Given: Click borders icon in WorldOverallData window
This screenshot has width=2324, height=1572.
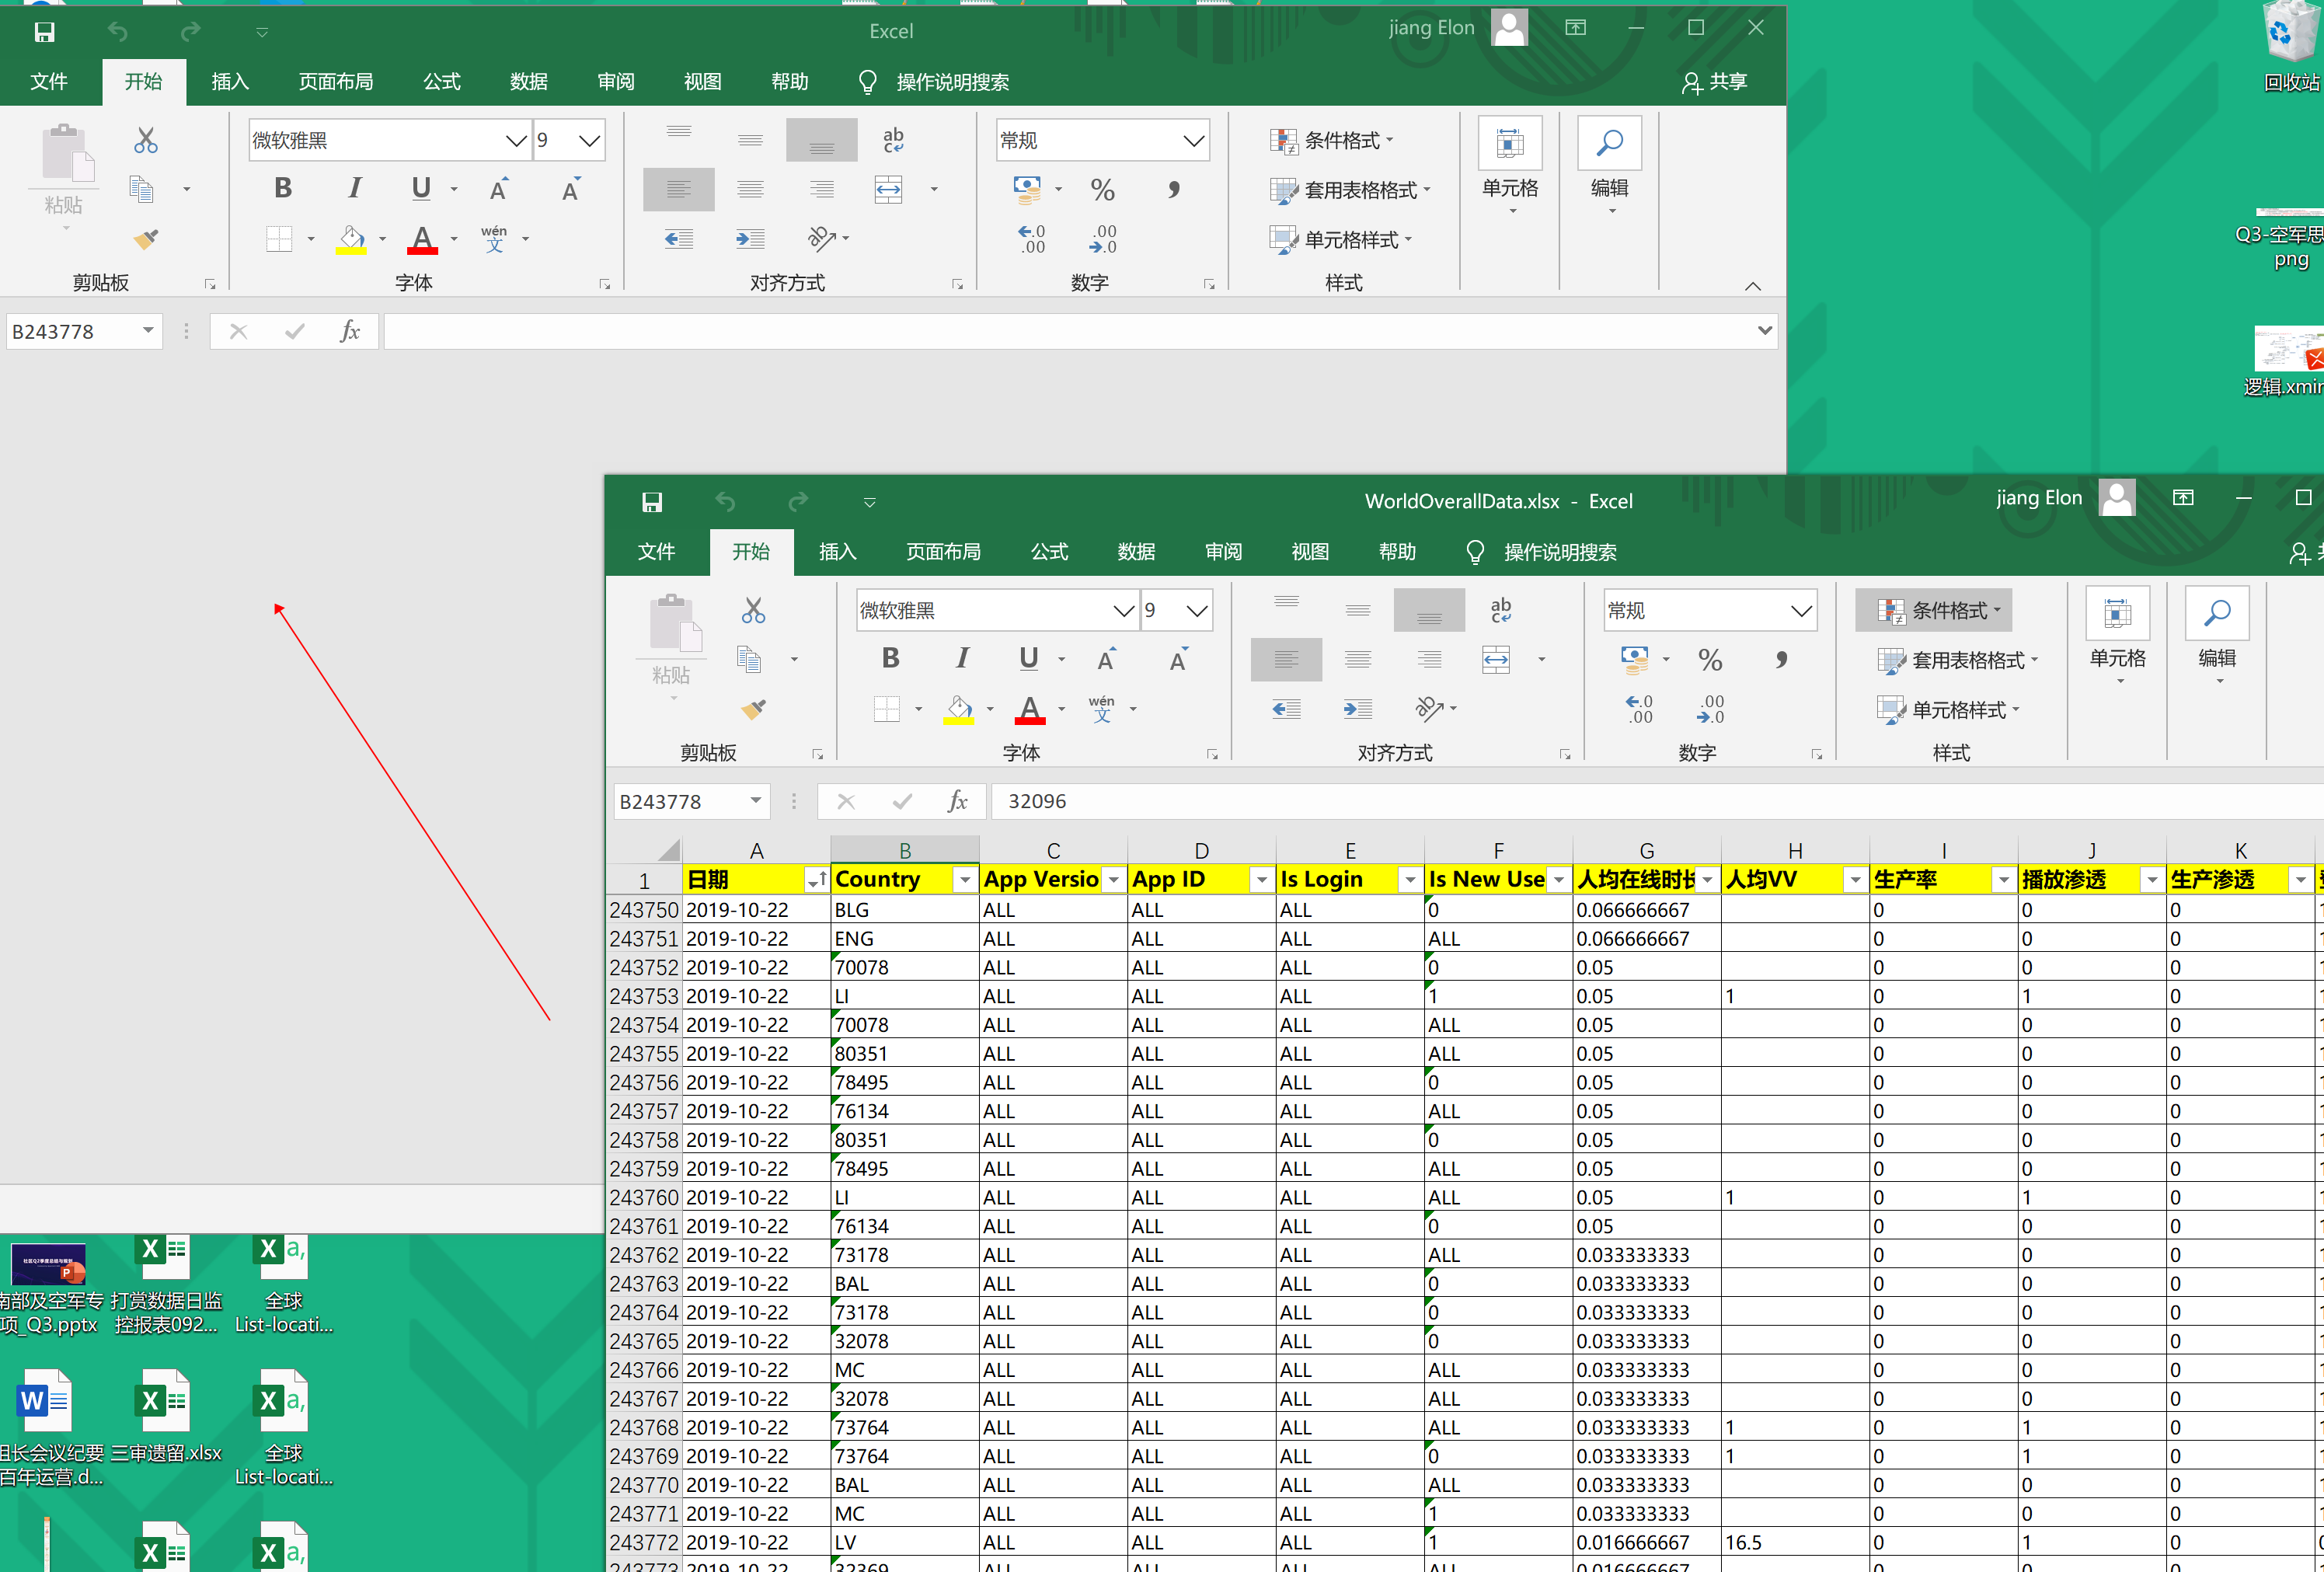Looking at the screenshot, I should click(x=886, y=709).
